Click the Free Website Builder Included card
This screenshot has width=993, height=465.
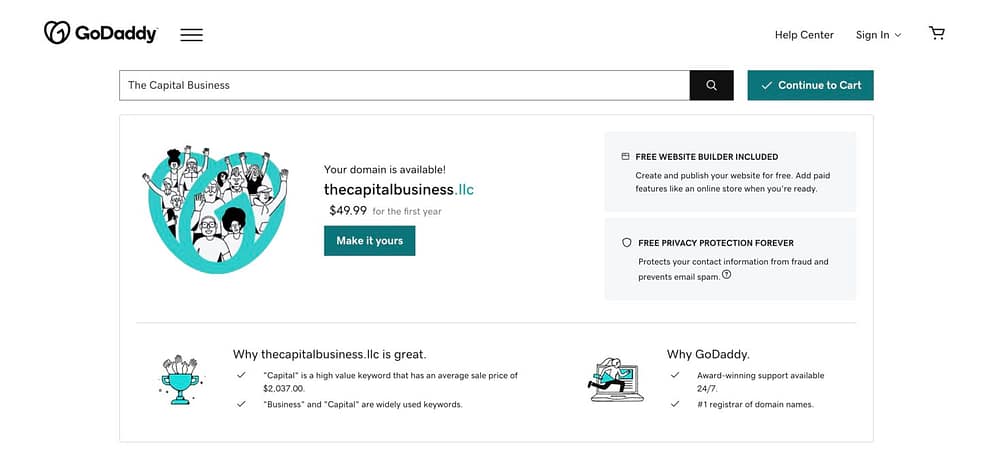tap(730, 172)
